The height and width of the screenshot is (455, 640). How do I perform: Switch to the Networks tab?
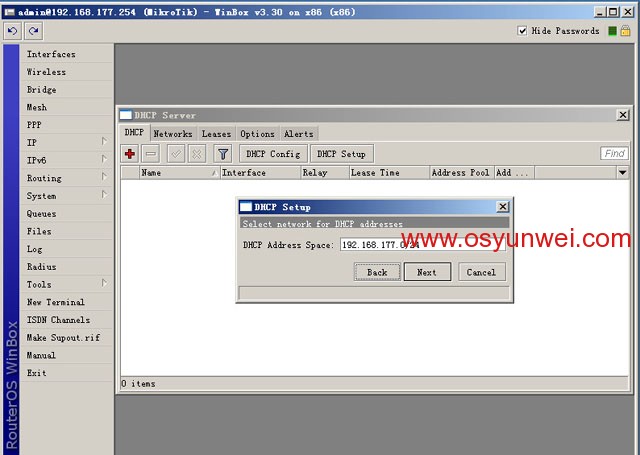click(x=173, y=134)
